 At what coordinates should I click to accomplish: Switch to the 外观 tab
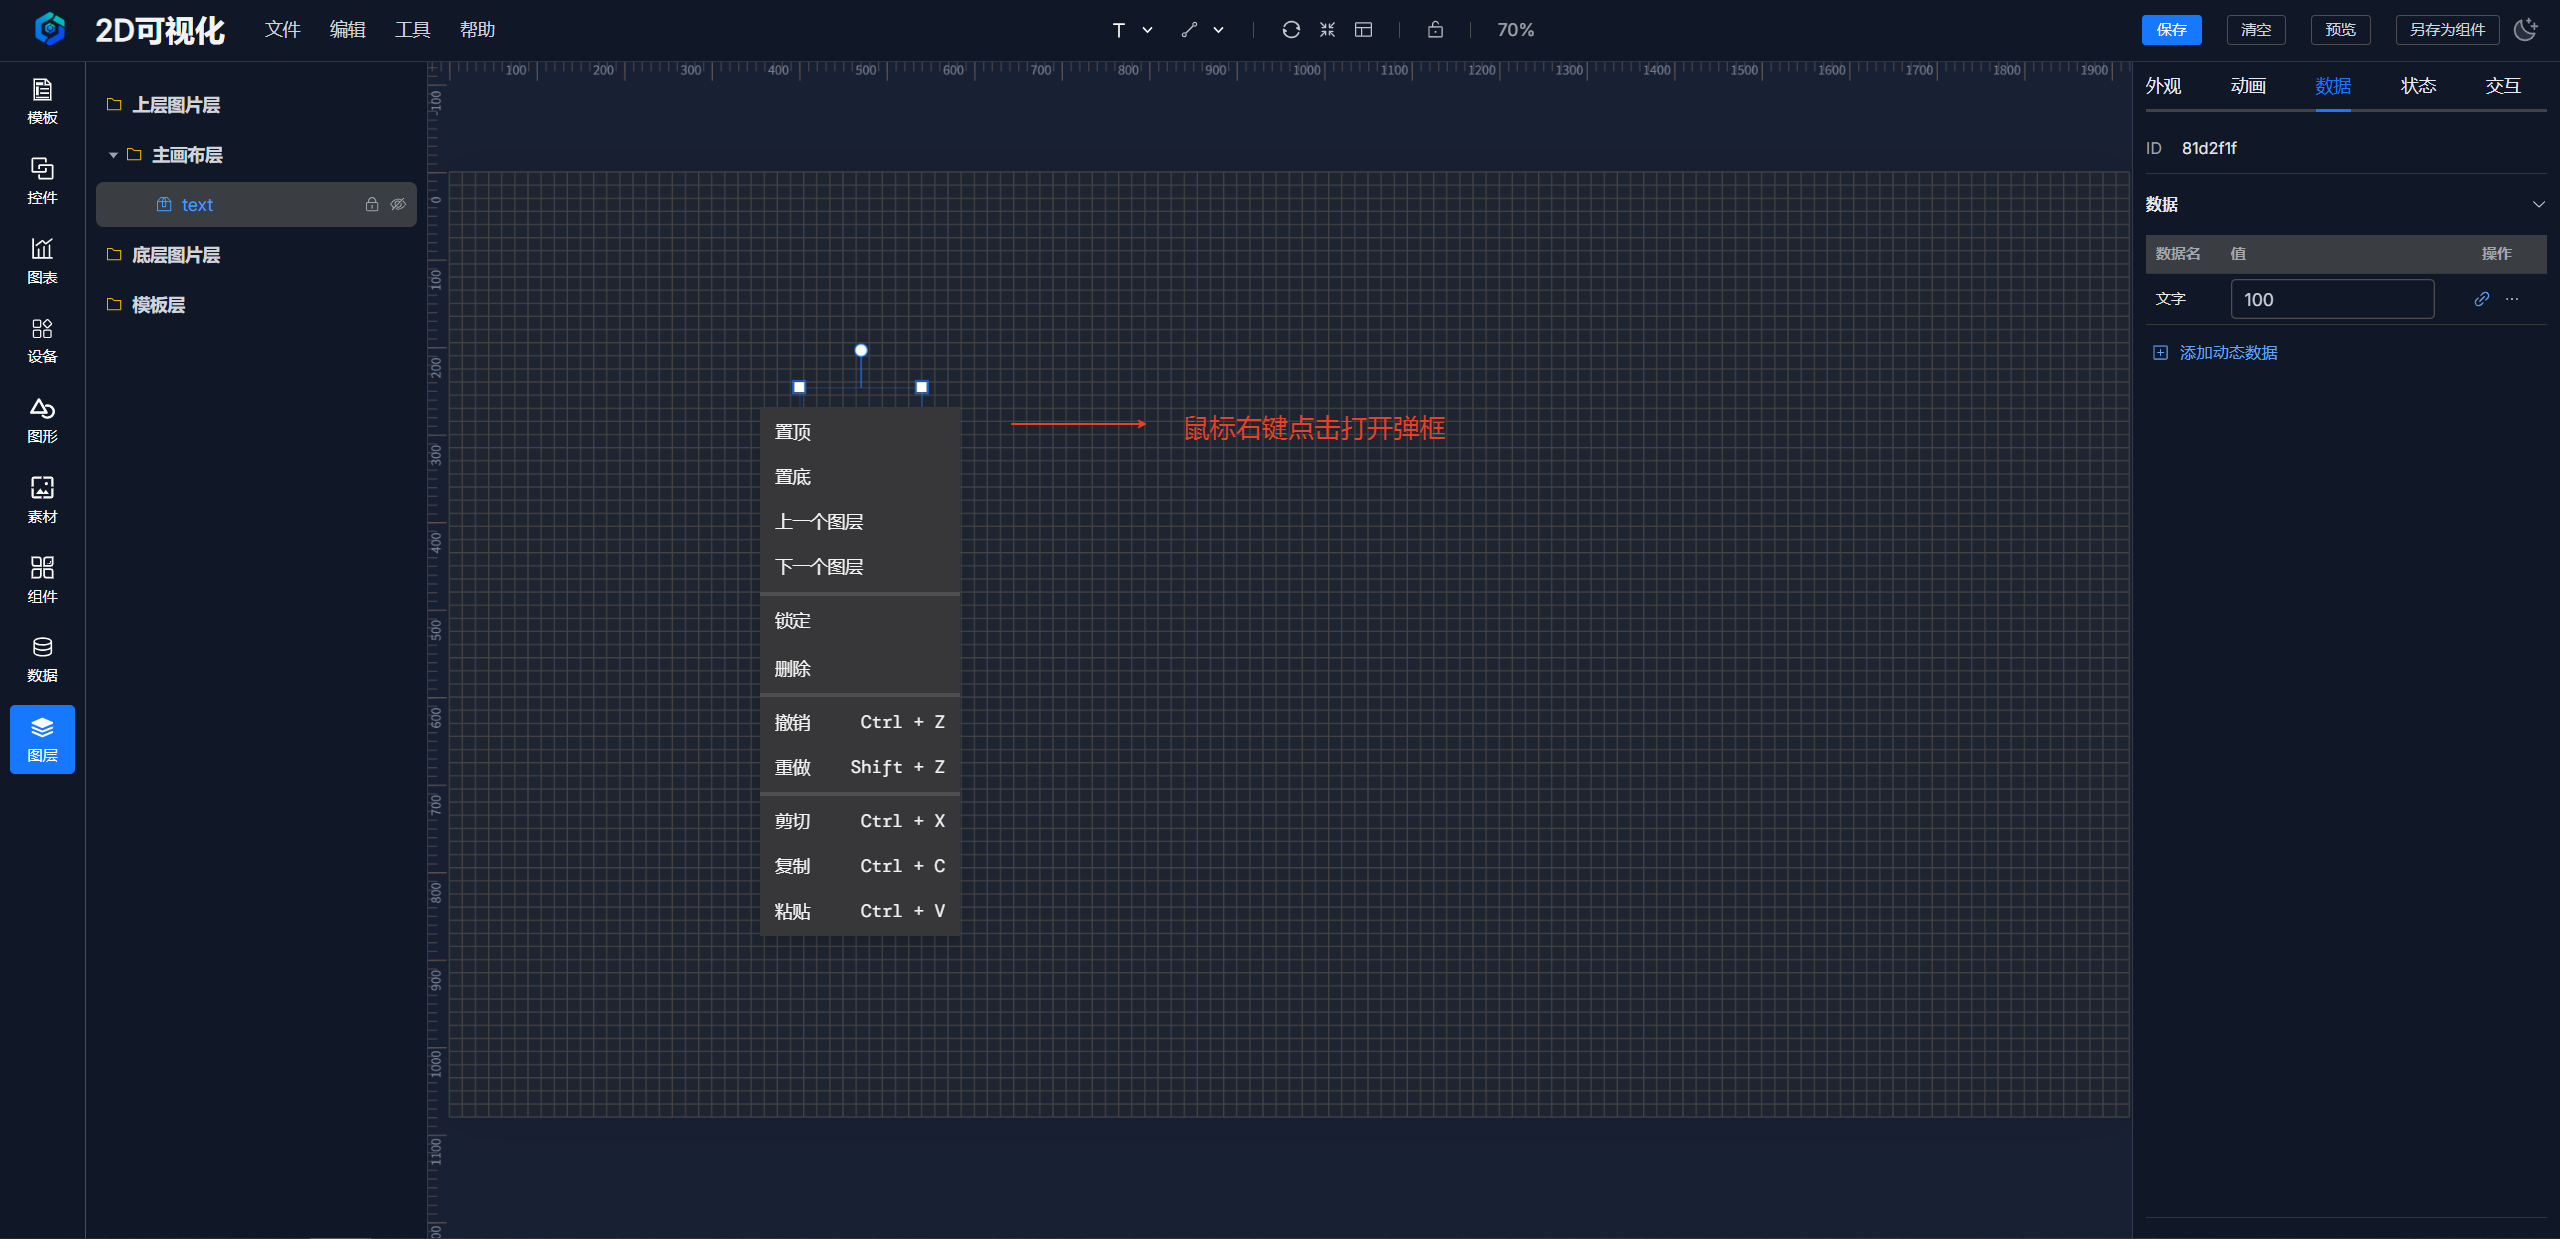(2163, 86)
